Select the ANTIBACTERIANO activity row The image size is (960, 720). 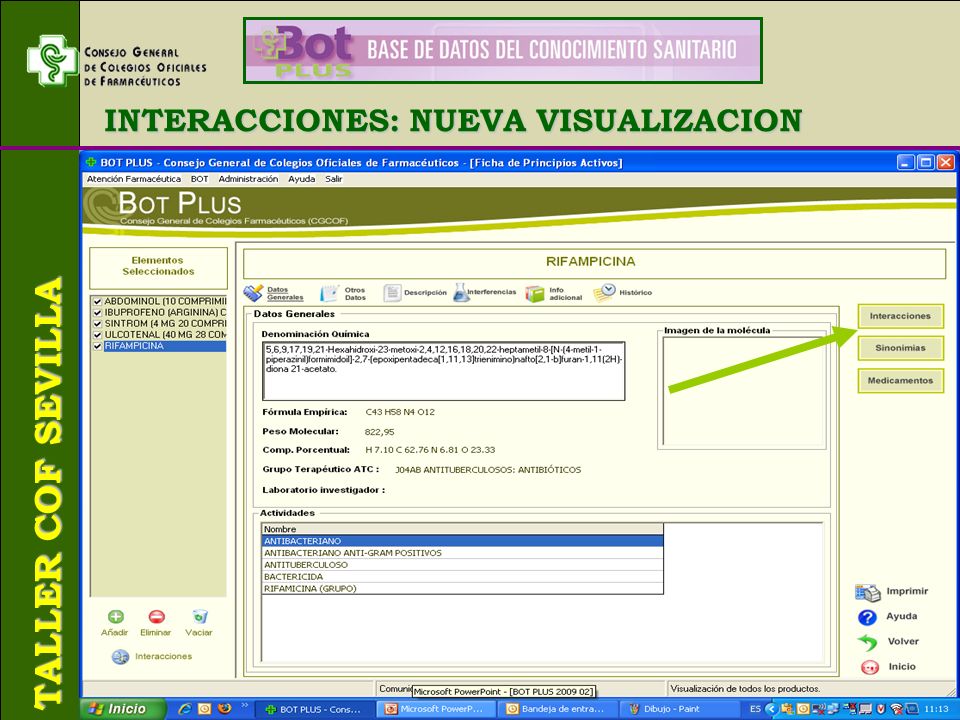[462, 541]
